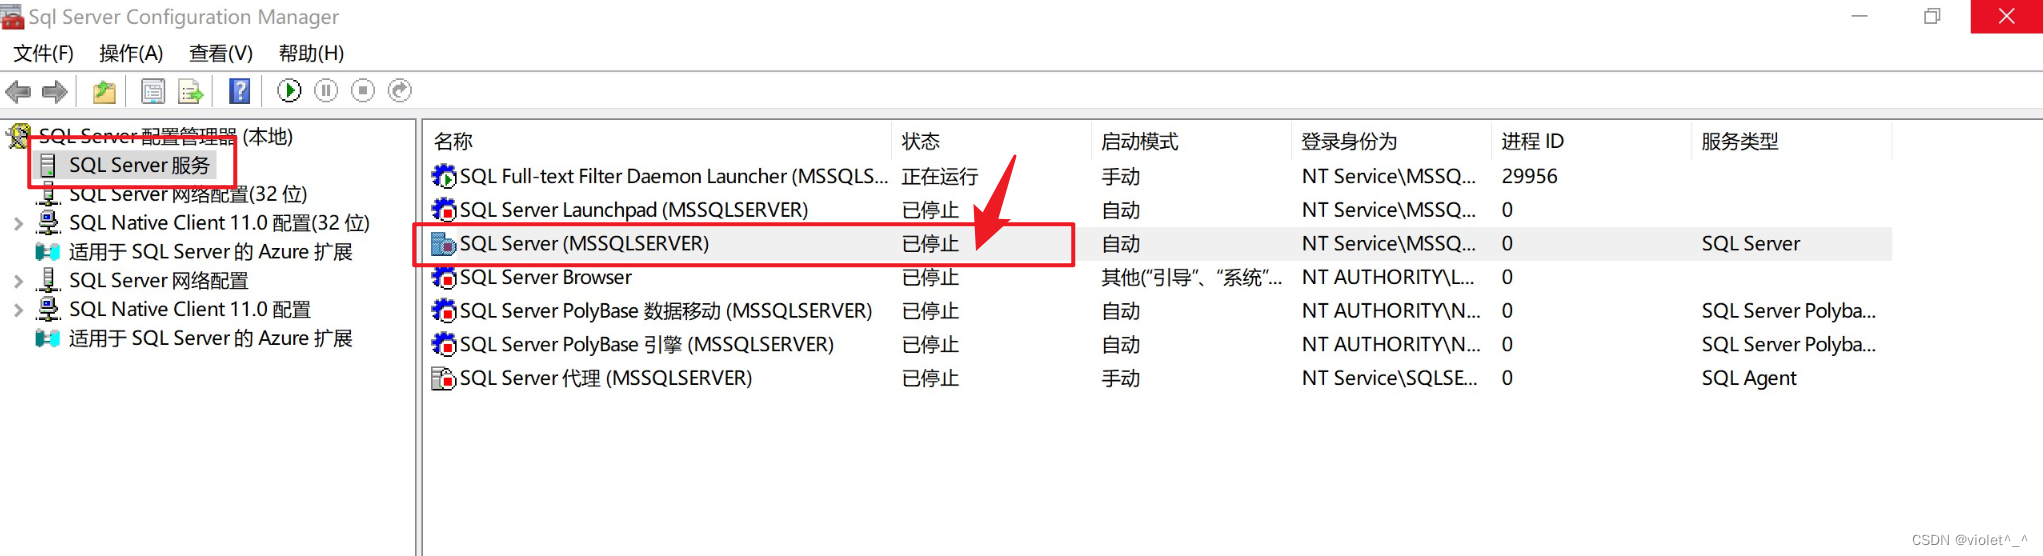This screenshot has width=2043, height=556.
Task: Minimize the Configuration Manager window
Action: (x=1859, y=16)
